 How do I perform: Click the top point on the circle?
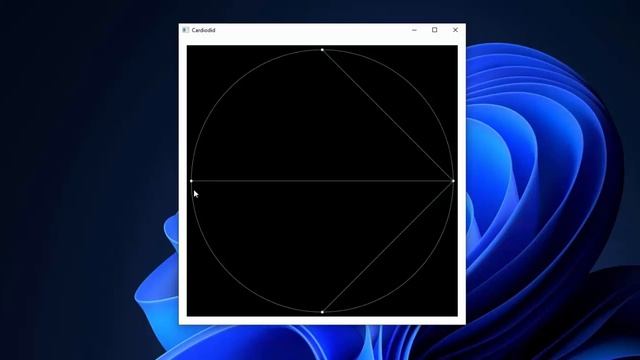tap(322, 50)
